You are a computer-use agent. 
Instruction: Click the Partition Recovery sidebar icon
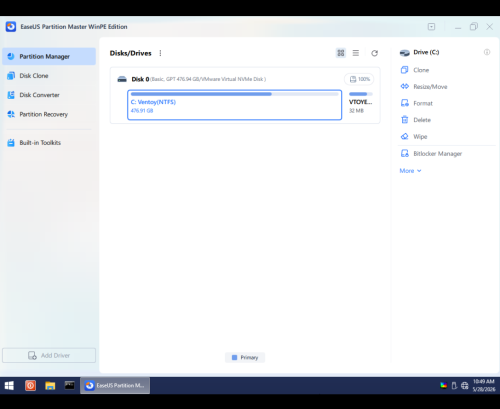coord(11,114)
